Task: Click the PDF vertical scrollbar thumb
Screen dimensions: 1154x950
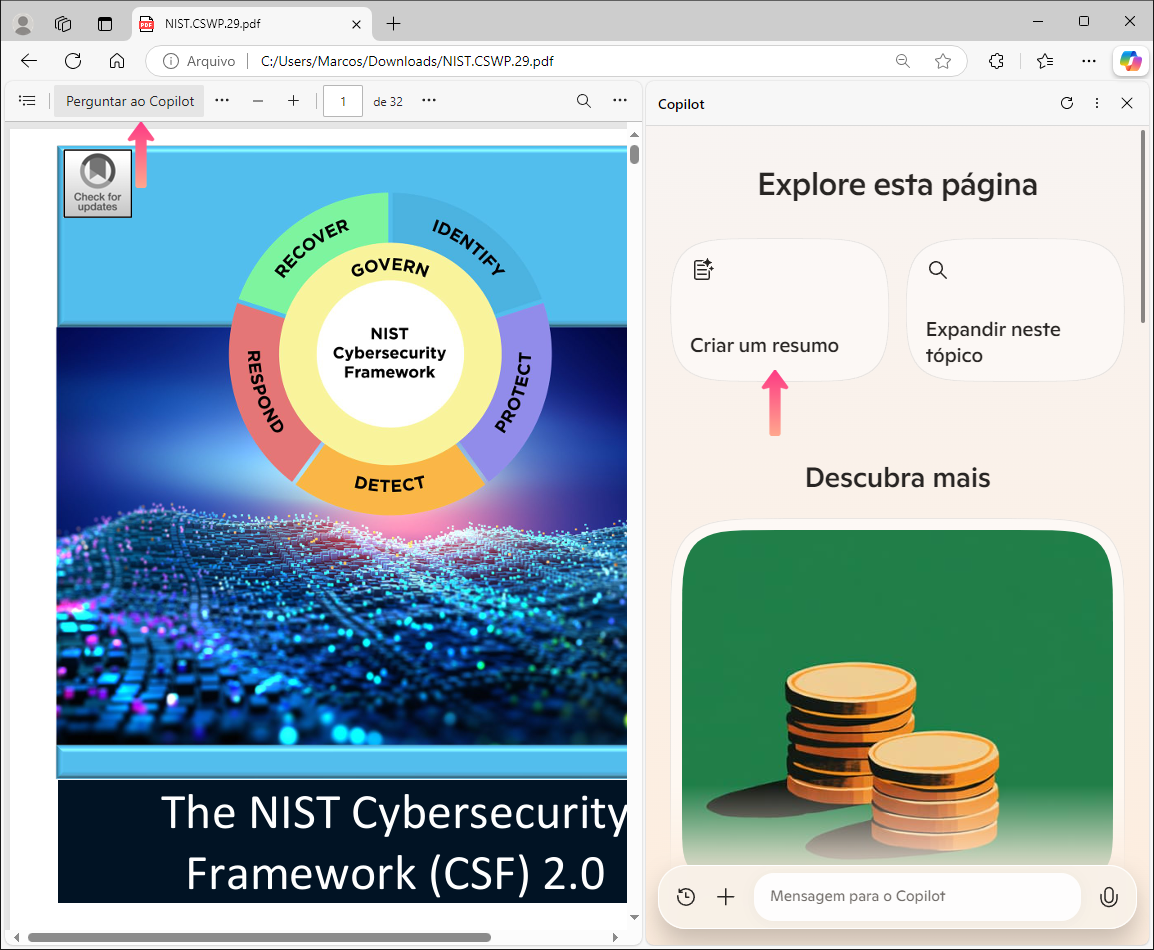Action: click(634, 155)
